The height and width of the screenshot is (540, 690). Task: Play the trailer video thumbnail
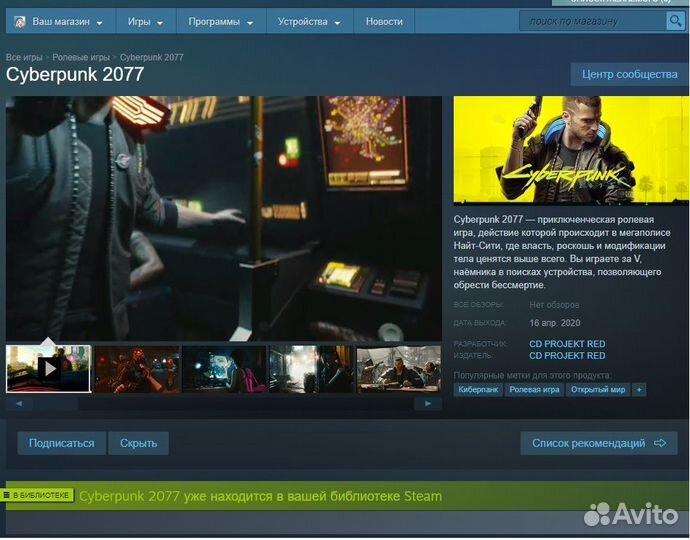pos(48,369)
